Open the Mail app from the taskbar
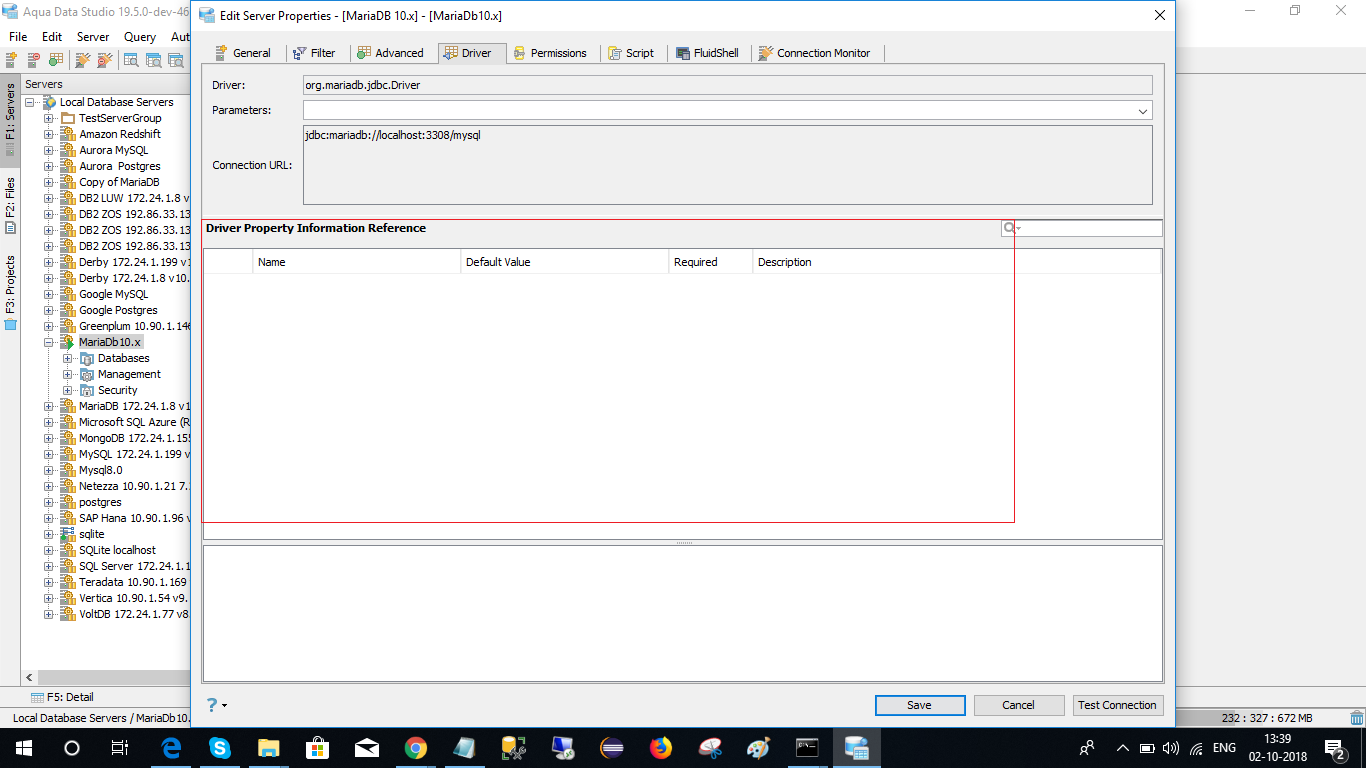Image resolution: width=1366 pixels, height=768 pixels. (x=367, y=748)
